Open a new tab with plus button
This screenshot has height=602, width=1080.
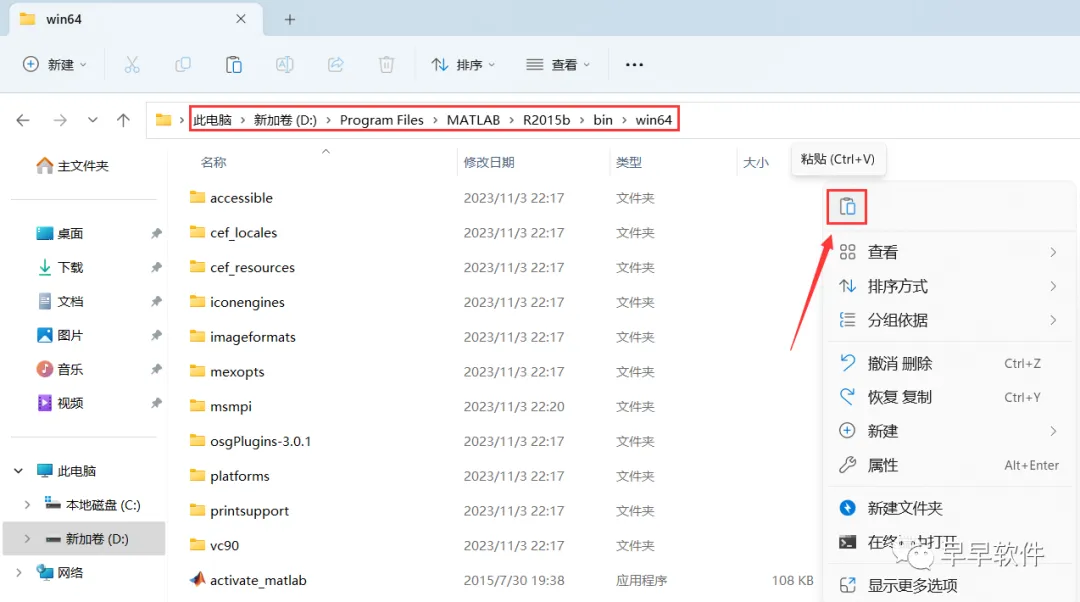(x=290, y=19)
